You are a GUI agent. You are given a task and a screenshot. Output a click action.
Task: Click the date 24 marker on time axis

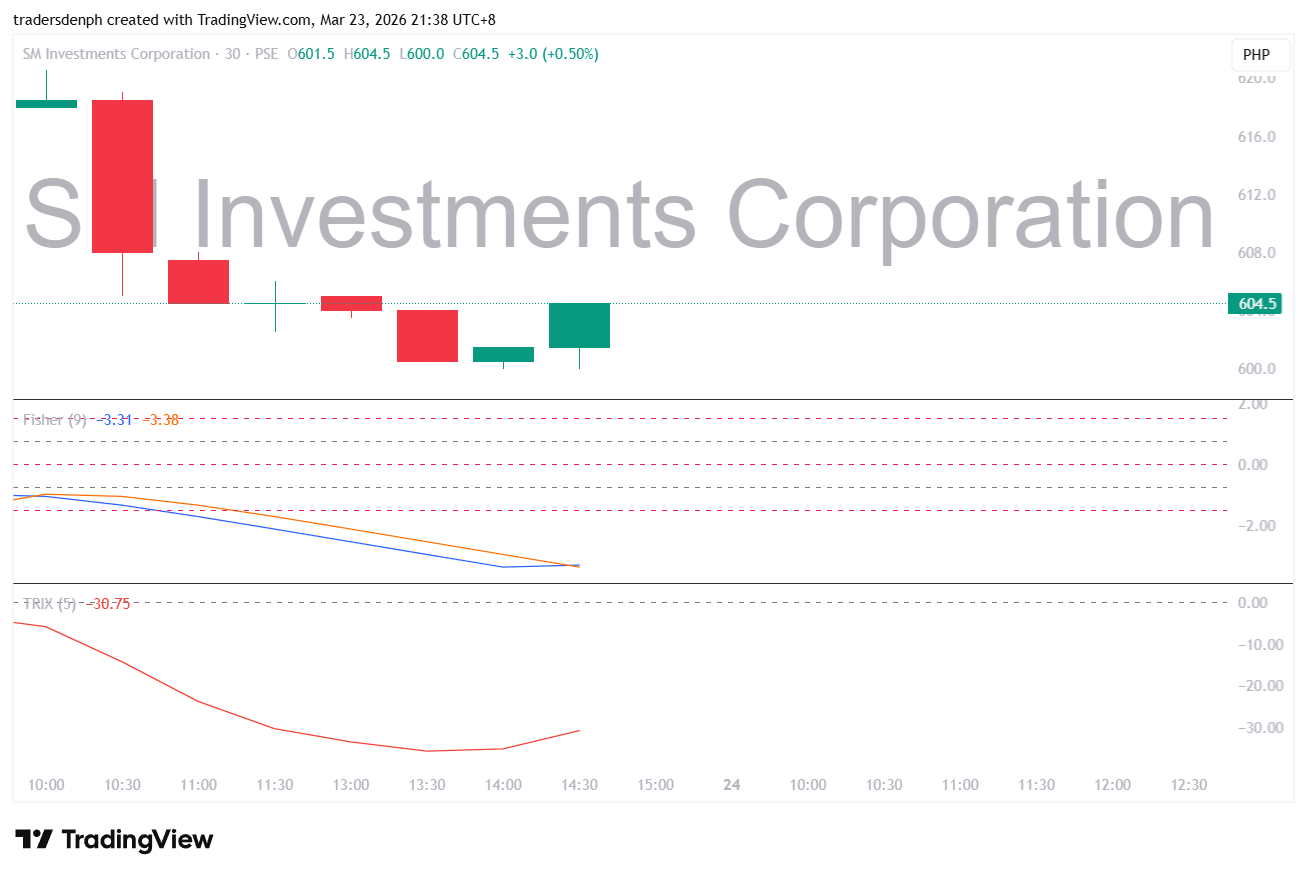click(x=731, y=785)
